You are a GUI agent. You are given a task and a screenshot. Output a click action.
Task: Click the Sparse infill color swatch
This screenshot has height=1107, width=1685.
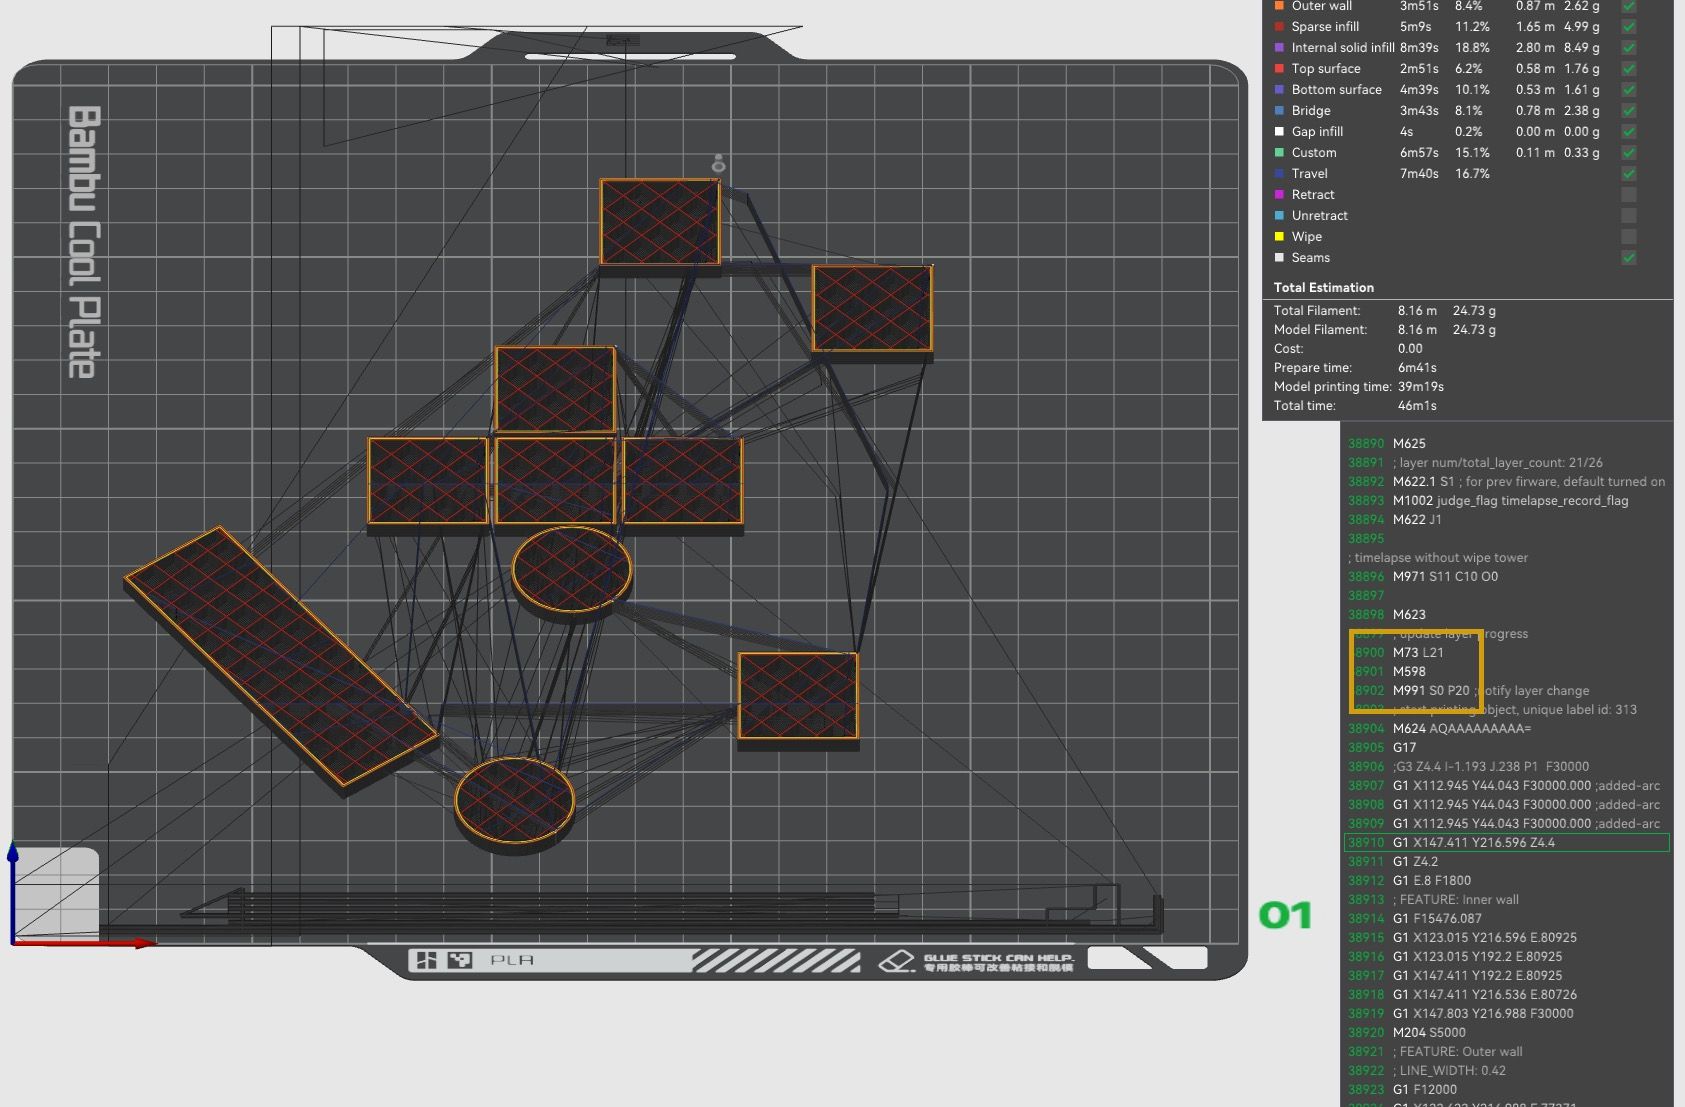(1279, 27)
